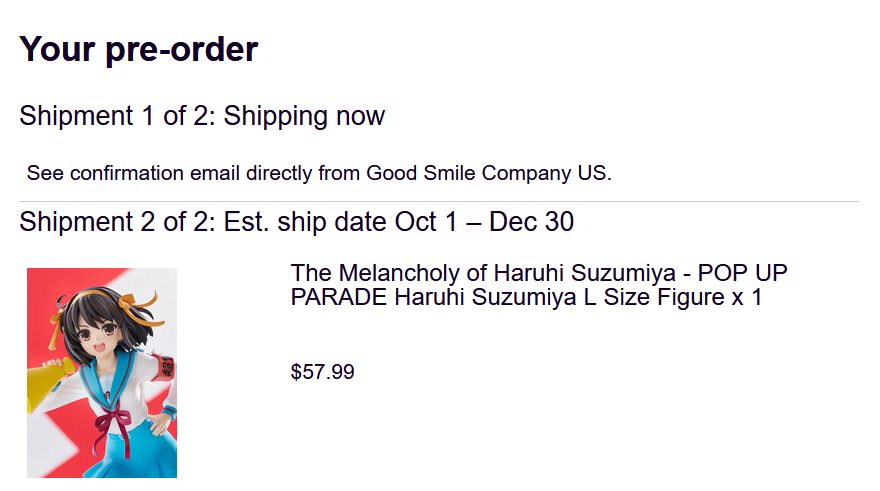Click the $57.99 price

[322, 372]
